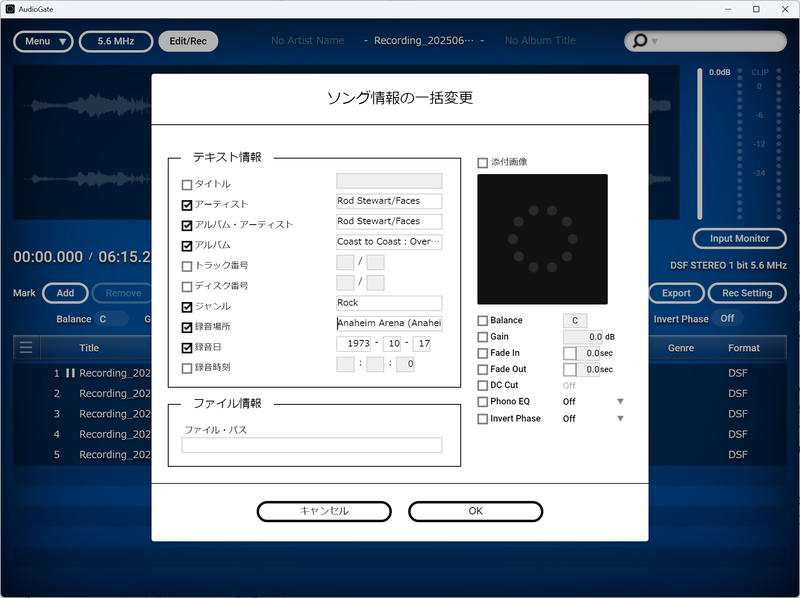Switch to Edit/Rec mode

(x=187, y=41)
